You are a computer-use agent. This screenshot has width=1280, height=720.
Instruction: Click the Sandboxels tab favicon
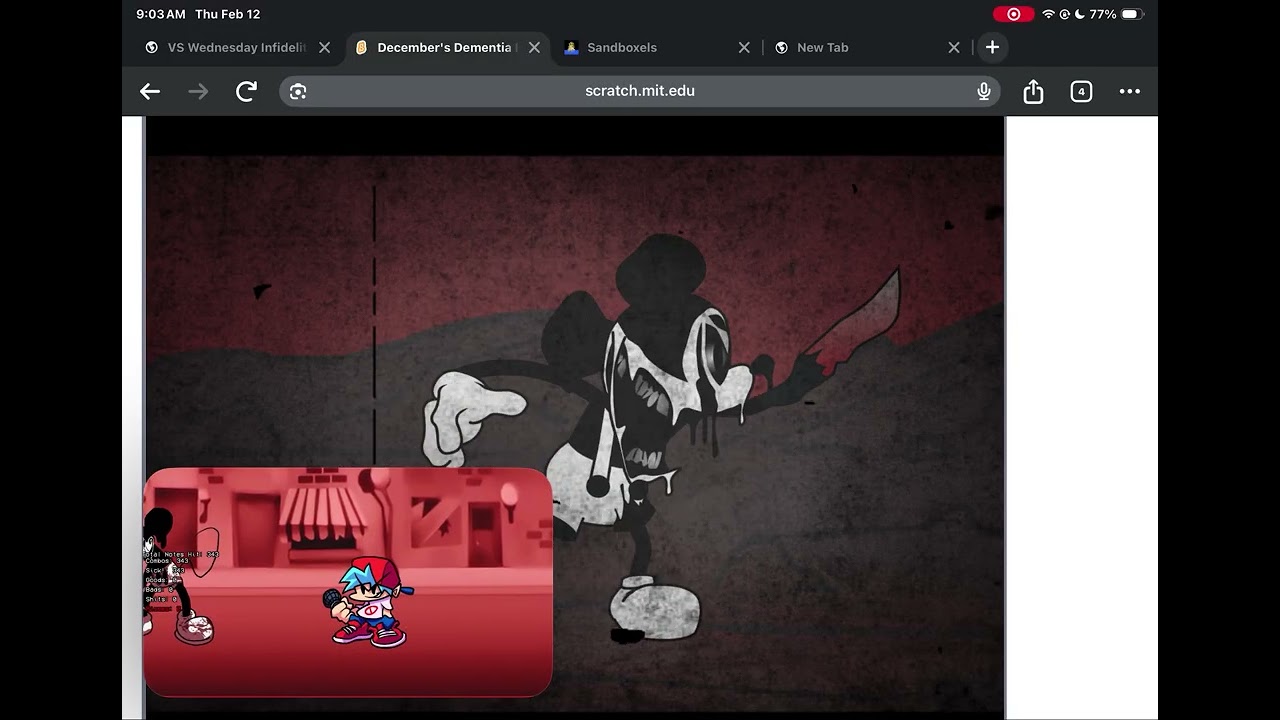pyautogui.click(x=572, y=47)
